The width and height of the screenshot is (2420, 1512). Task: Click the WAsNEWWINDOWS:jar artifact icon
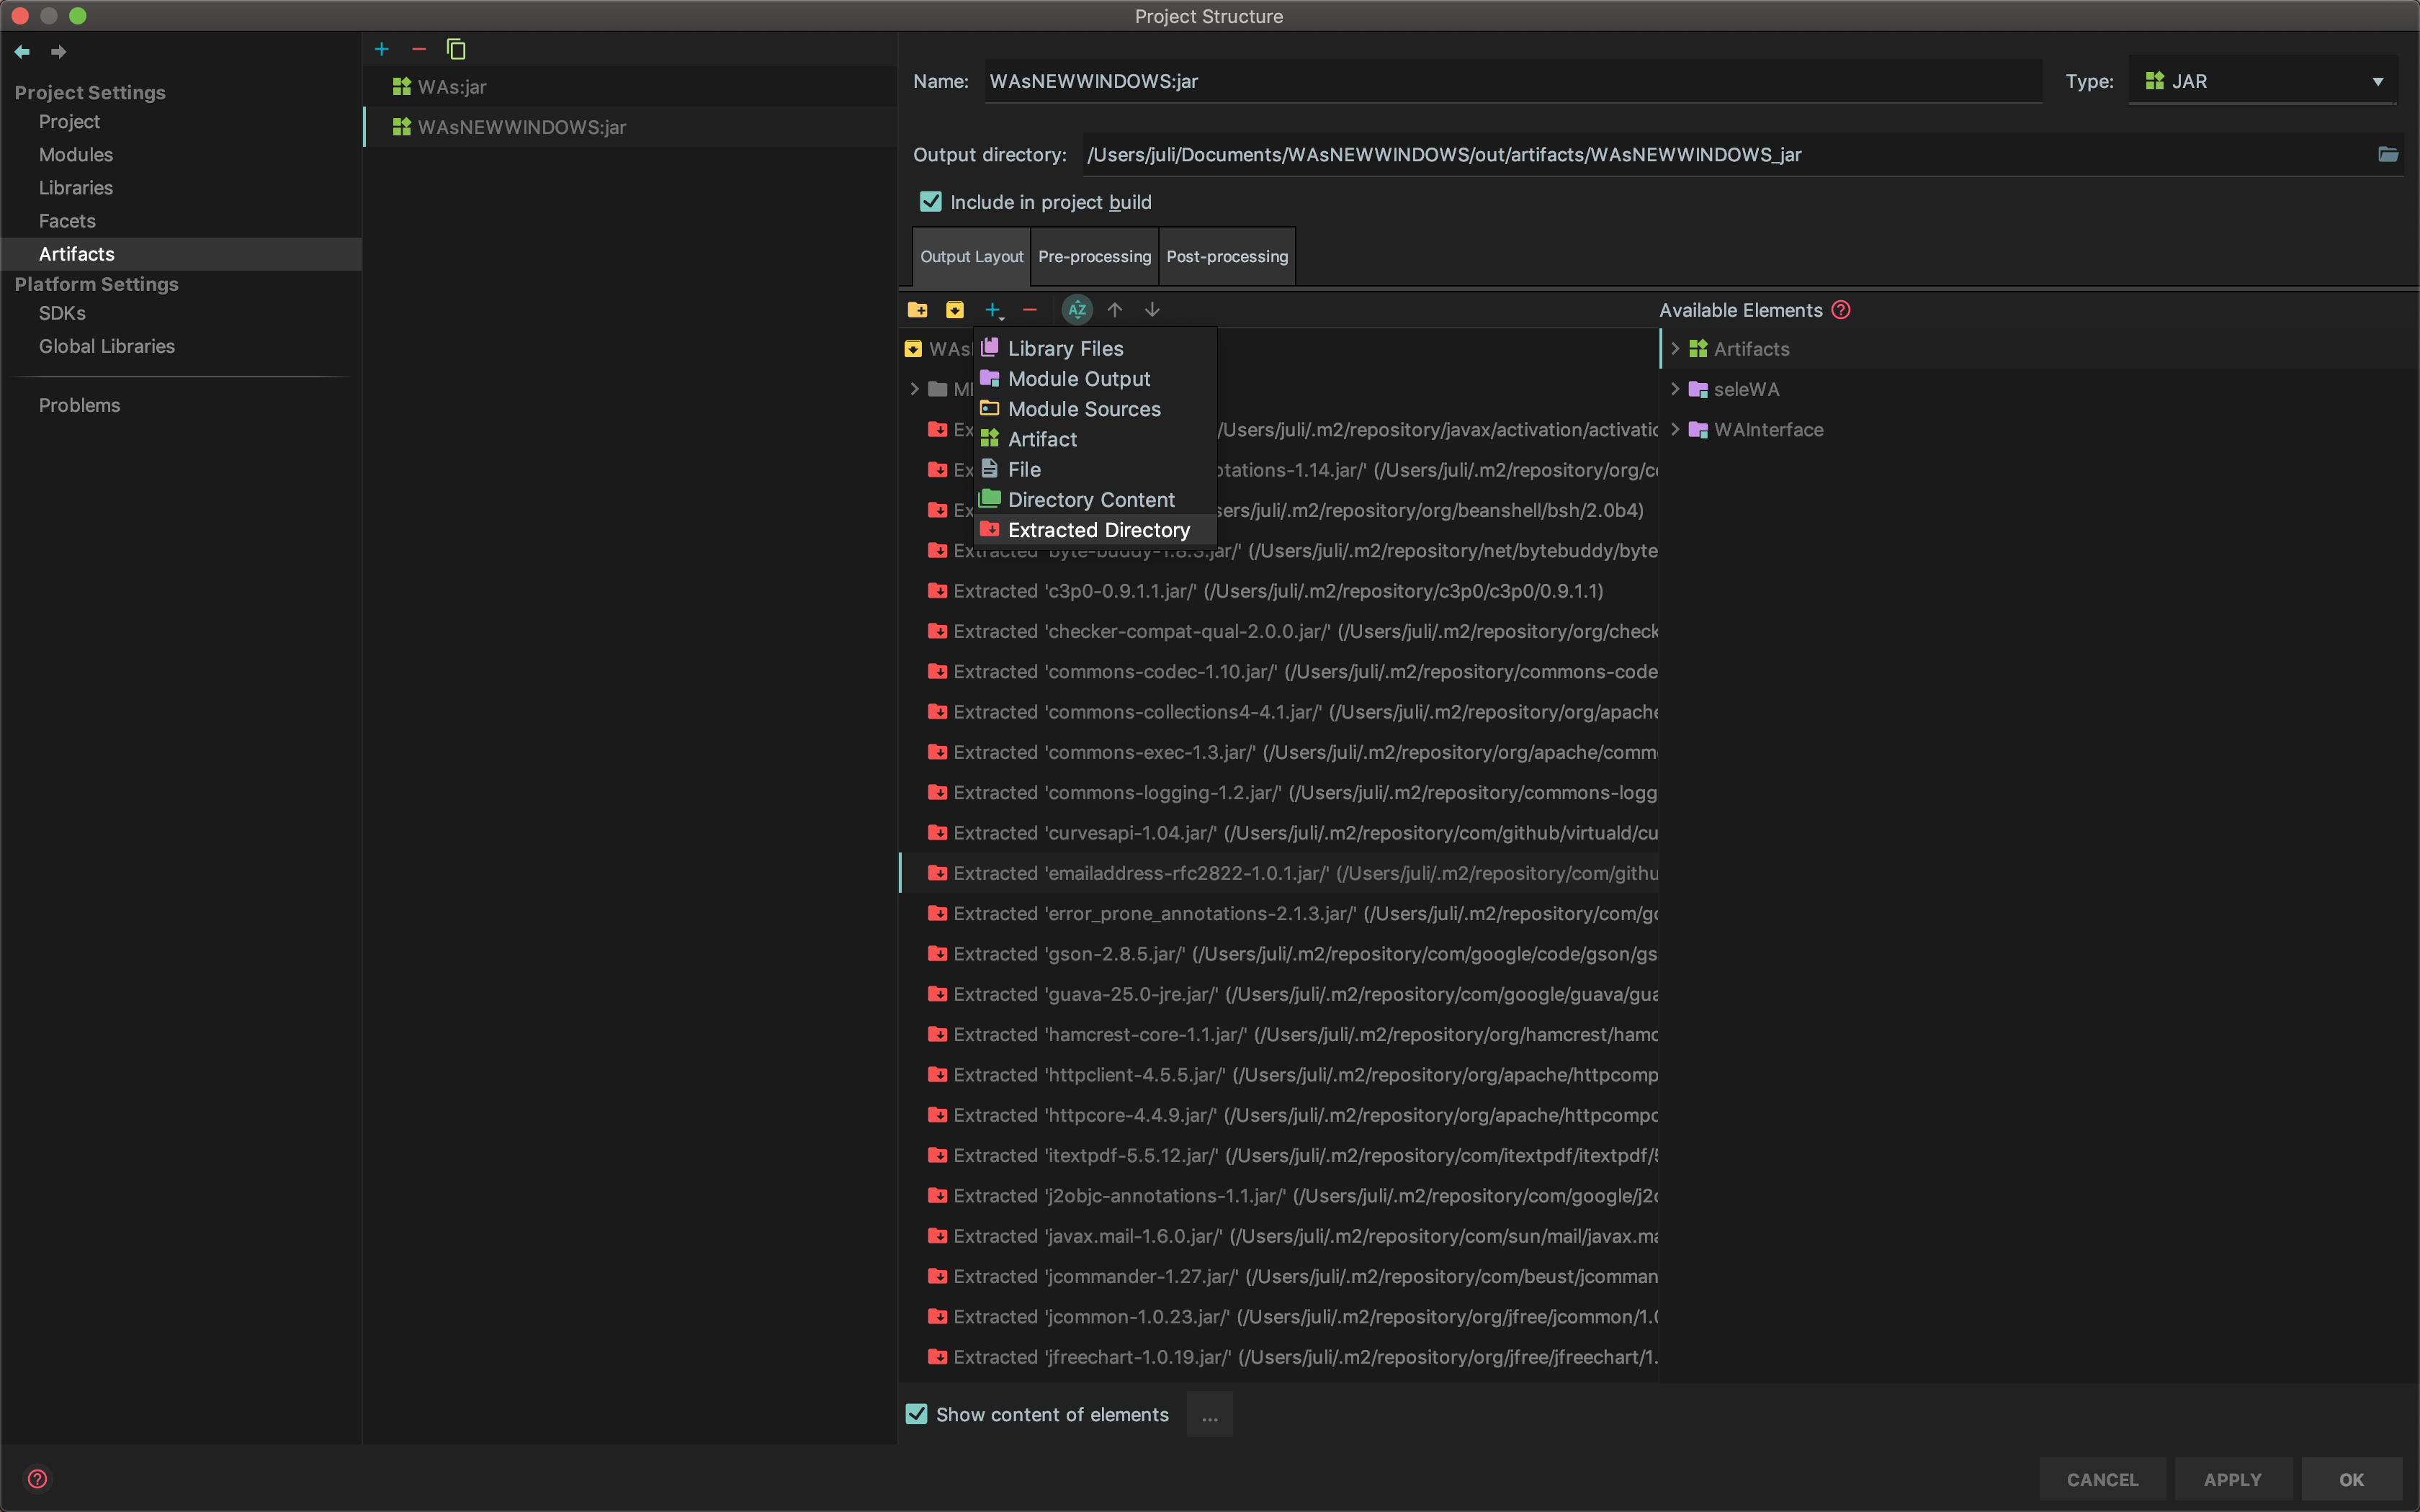tap(402, 127)
